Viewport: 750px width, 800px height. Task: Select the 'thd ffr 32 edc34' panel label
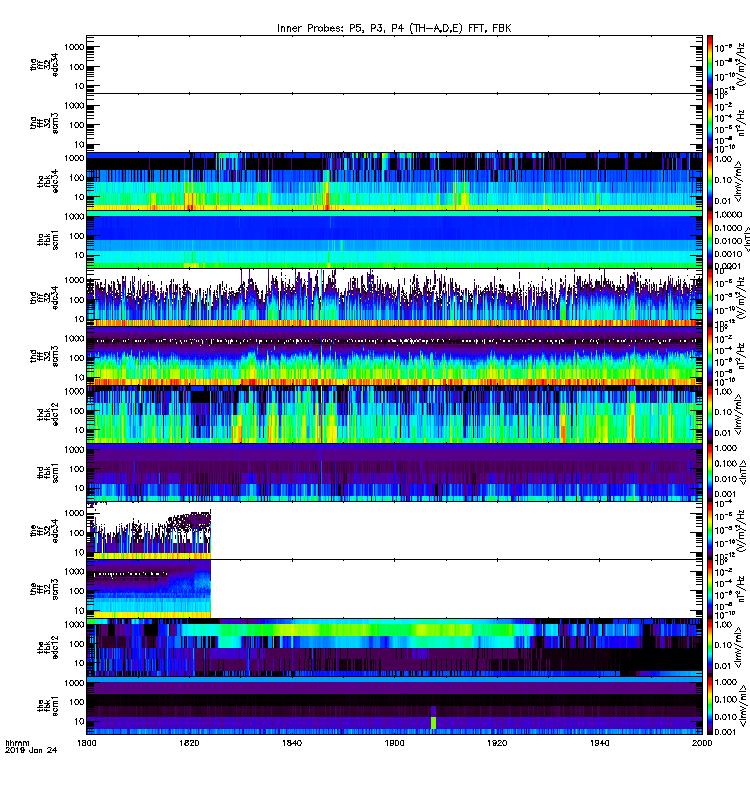click(x=44, y=297)
